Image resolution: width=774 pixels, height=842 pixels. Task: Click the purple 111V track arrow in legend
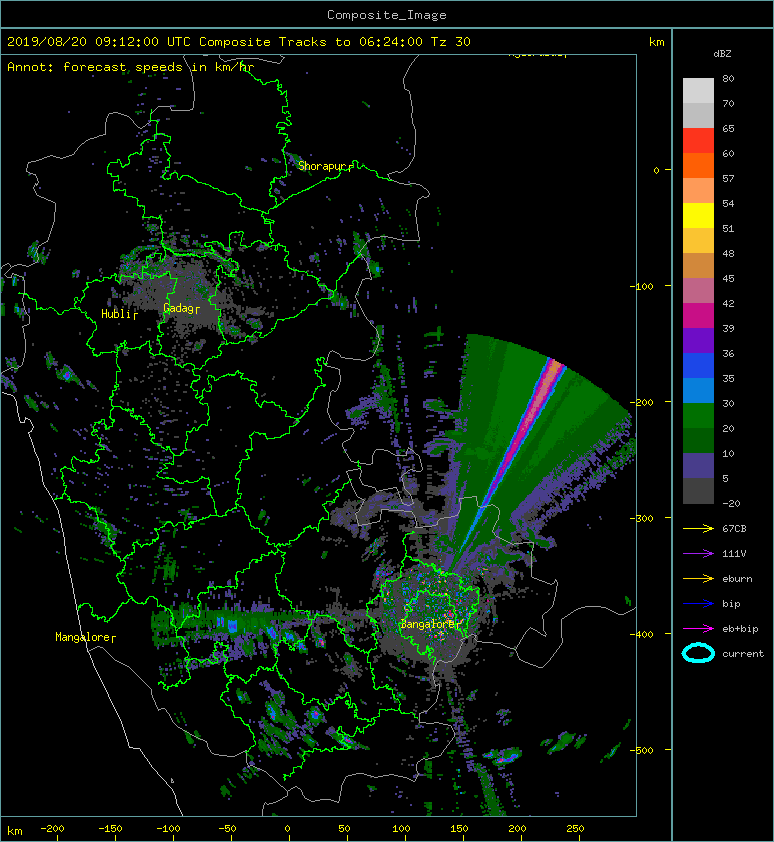coord(698,554)
